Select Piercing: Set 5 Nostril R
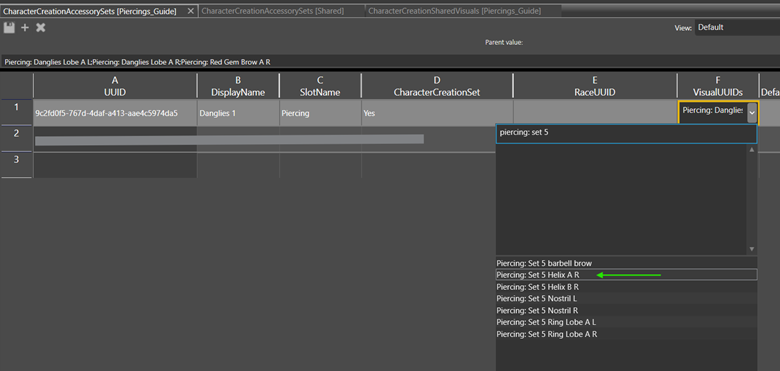The image size is (780, 371). pos(626,310)
